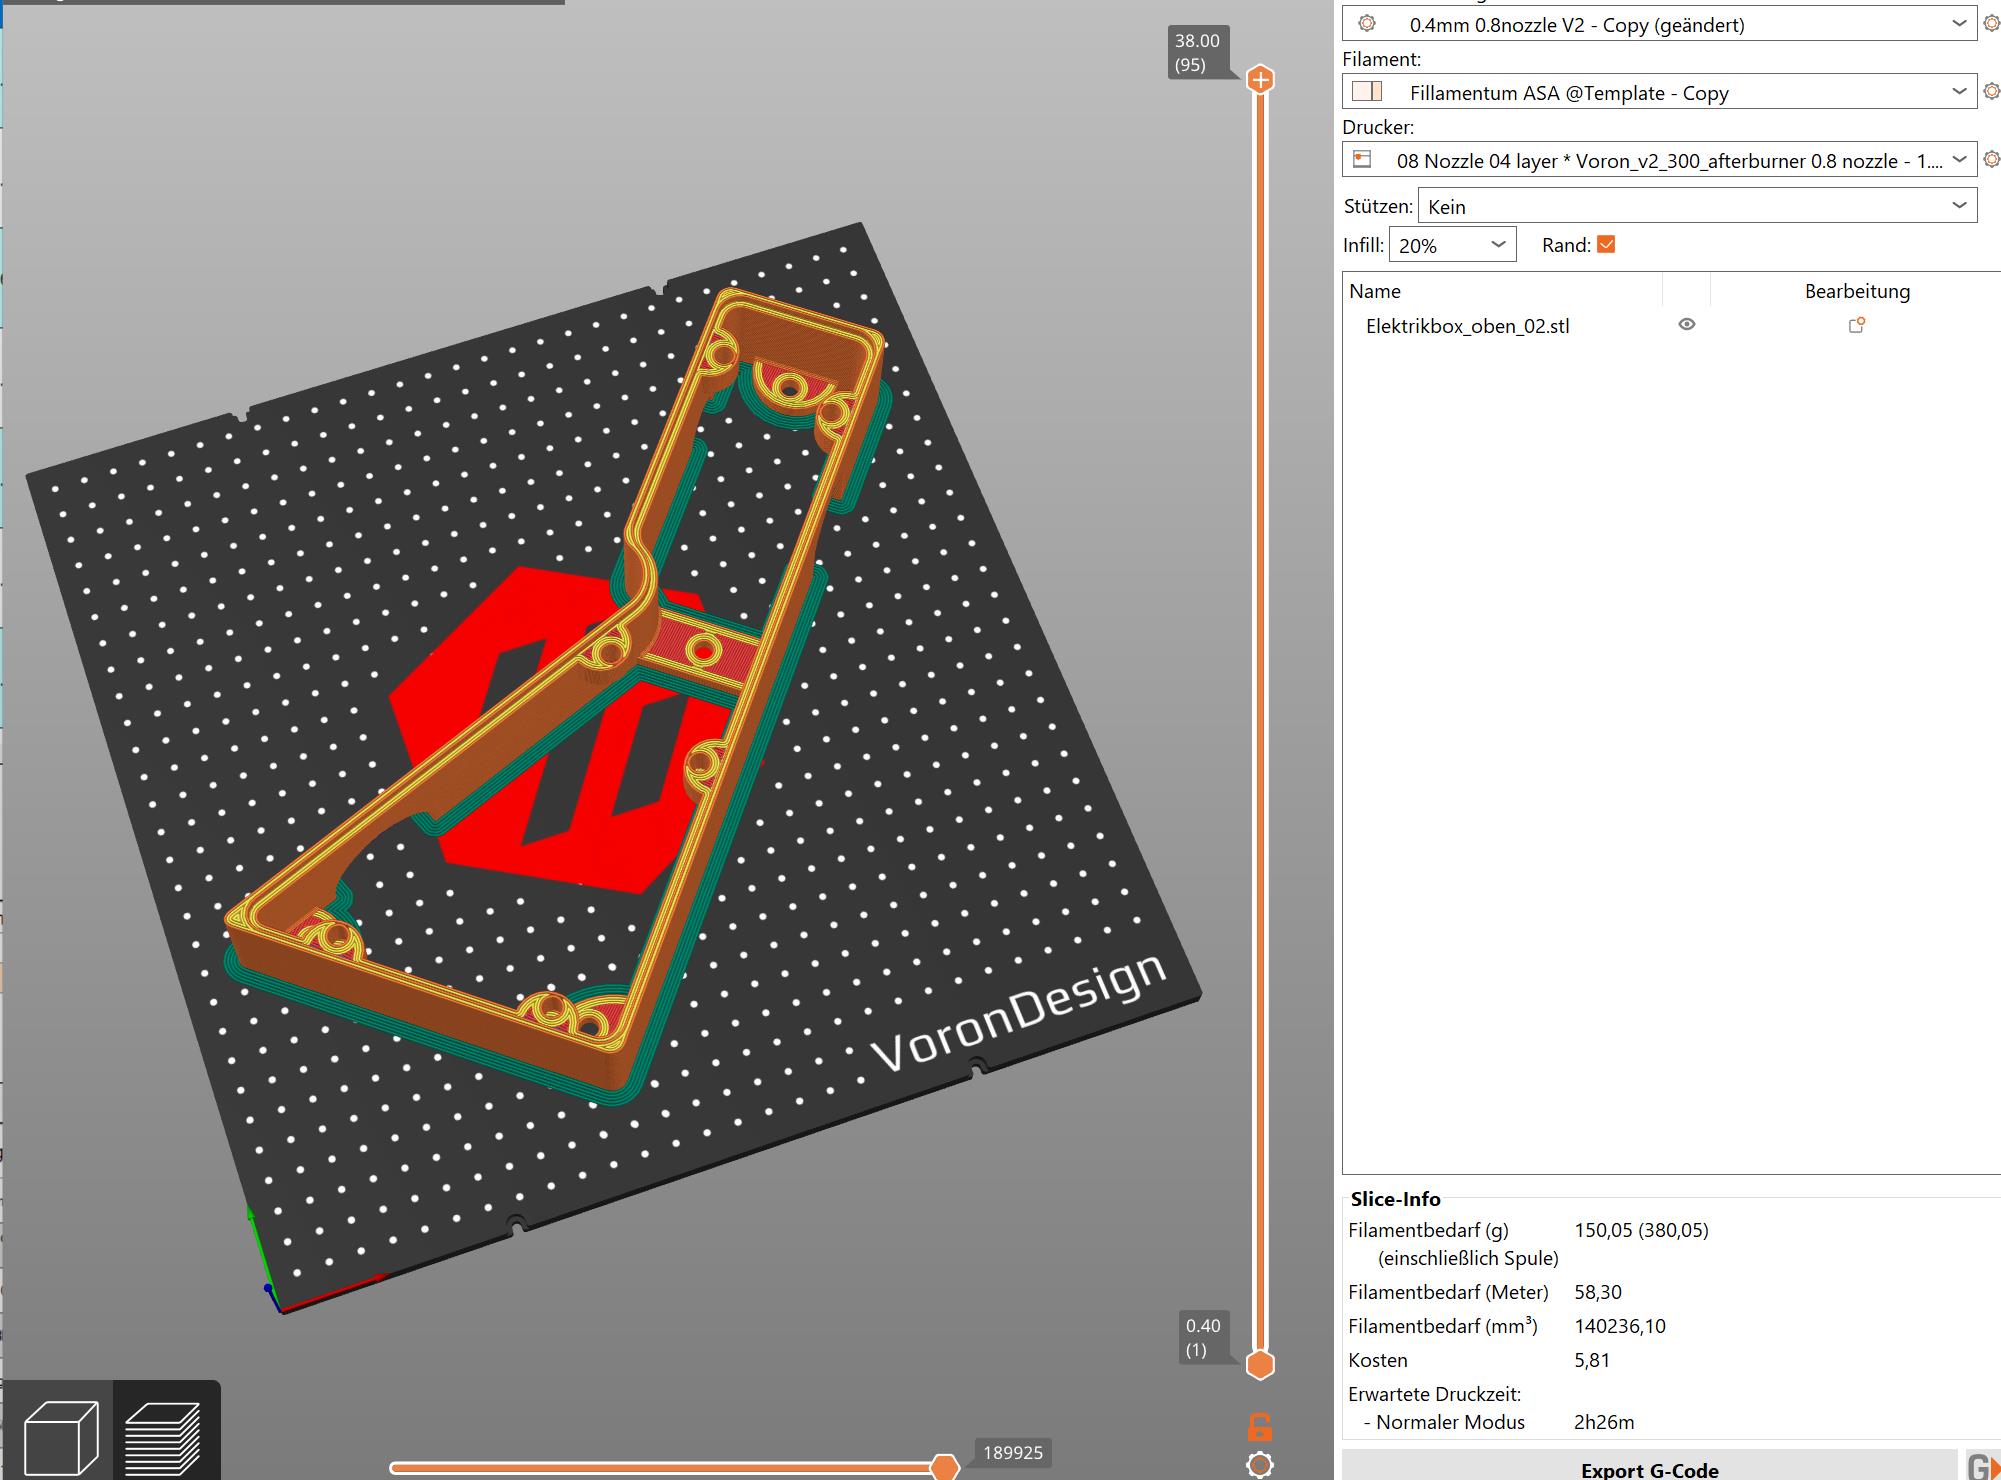Click the Filamentbedarf (Meter) value 58,30
The width and height of the screenshot is (2001, 1480).
coord(1598,1292)
